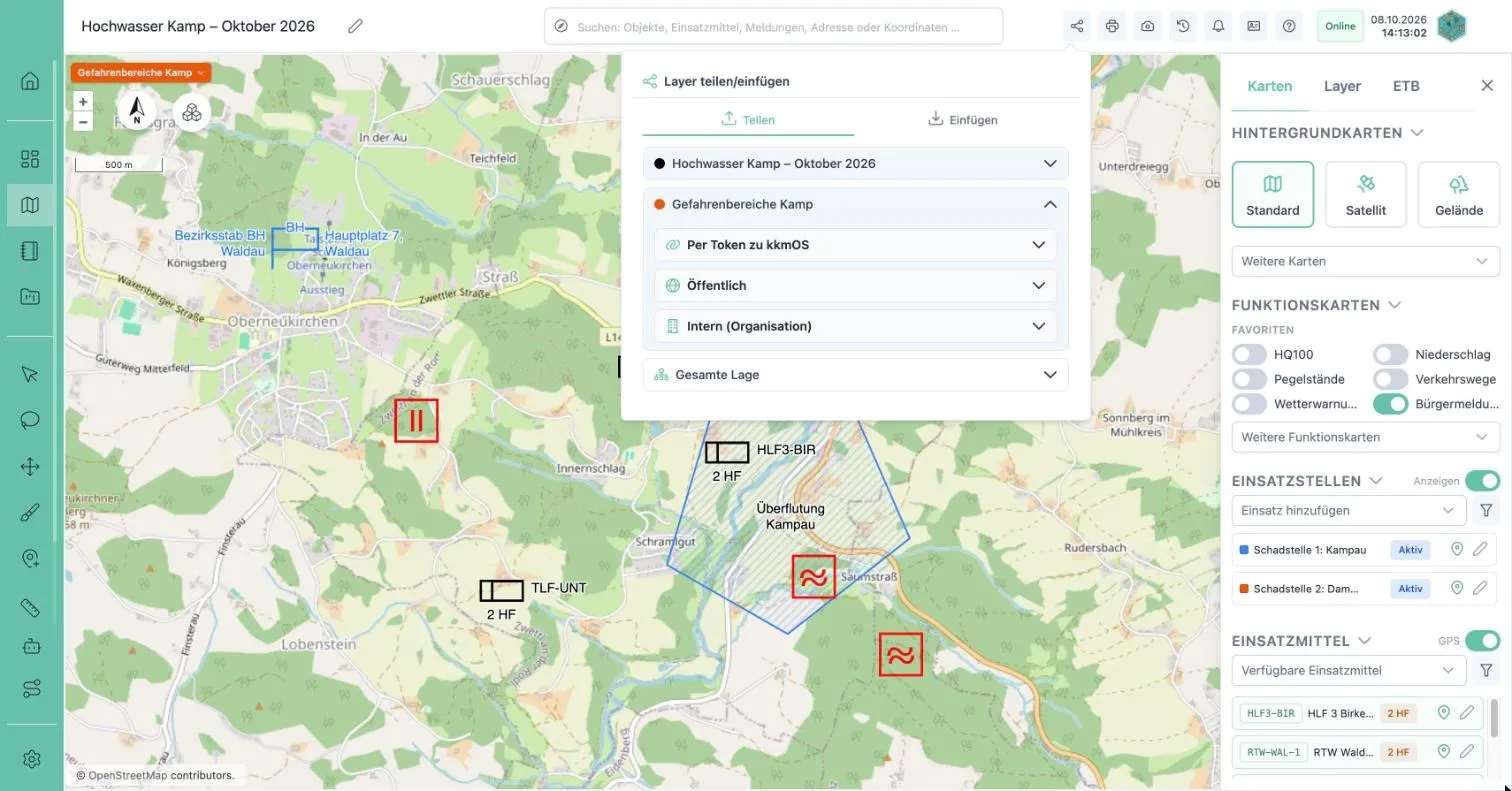Enable Verkehrswege switch
This screenshot has width=1512, height=791.
click(x=1390, y=379)
